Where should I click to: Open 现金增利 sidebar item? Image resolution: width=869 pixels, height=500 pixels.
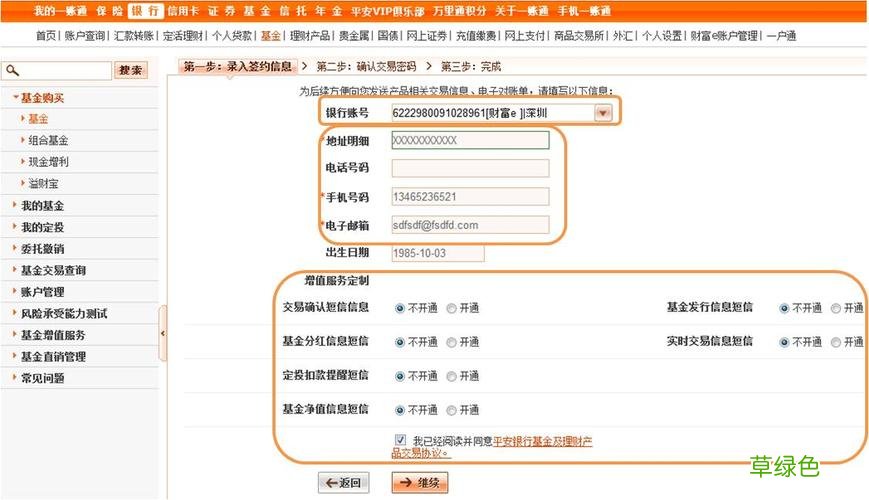click(x=48, y=162)
